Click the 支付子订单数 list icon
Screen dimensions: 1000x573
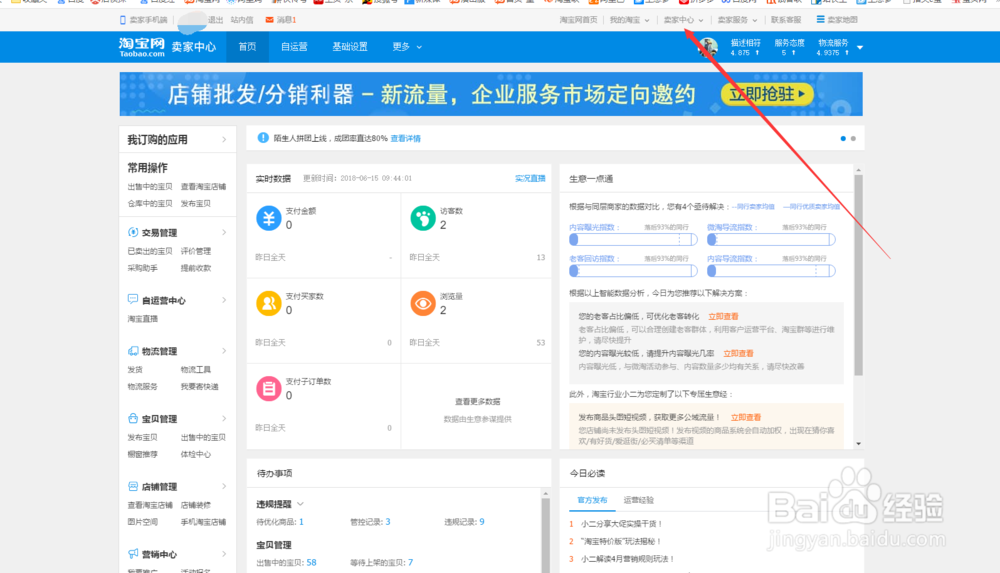coord(268,388)
